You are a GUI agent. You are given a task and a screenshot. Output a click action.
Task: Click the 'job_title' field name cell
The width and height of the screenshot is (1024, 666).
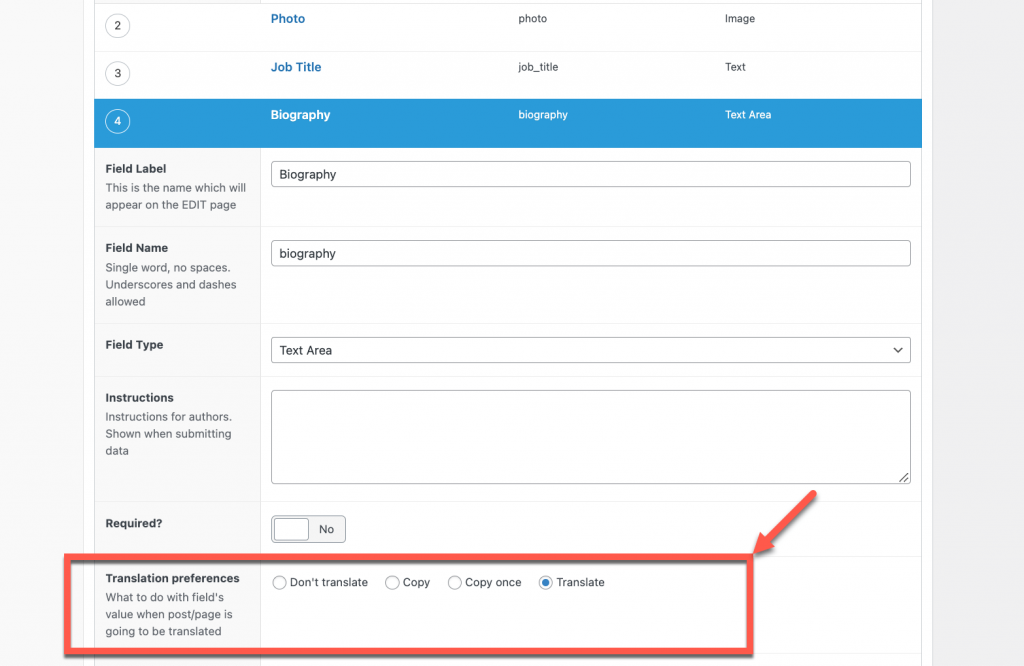click(538, 67)
